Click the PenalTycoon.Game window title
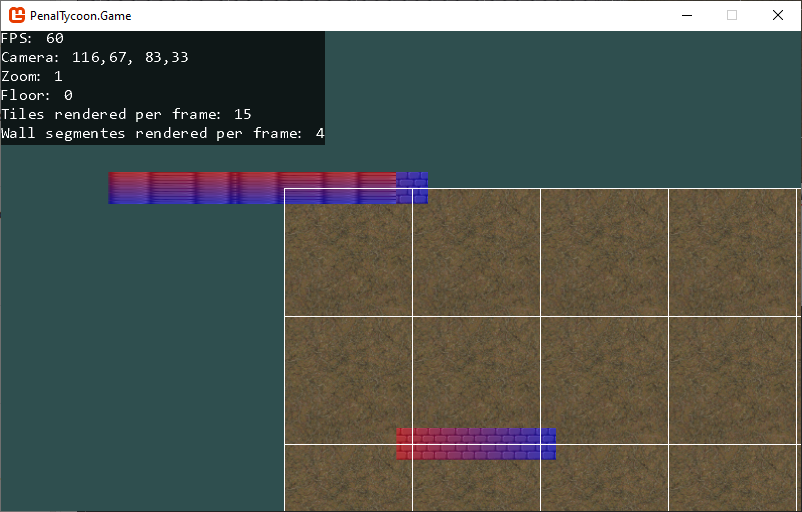The height and width of the screenshot is (512, 802). pyautogui.click(x=80, y=16)
